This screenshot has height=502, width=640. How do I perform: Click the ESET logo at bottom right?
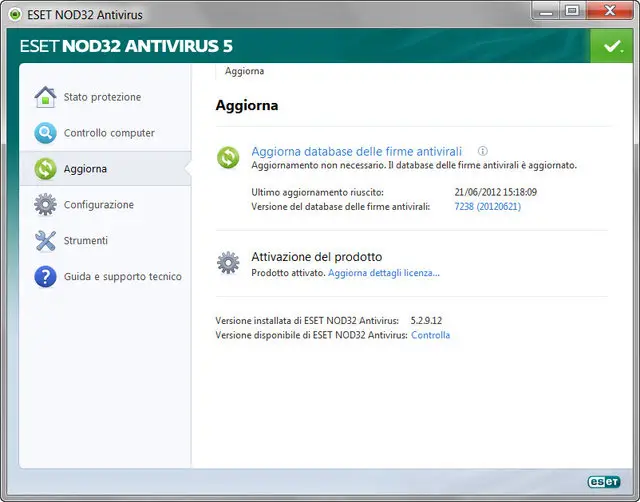point(604,482)
